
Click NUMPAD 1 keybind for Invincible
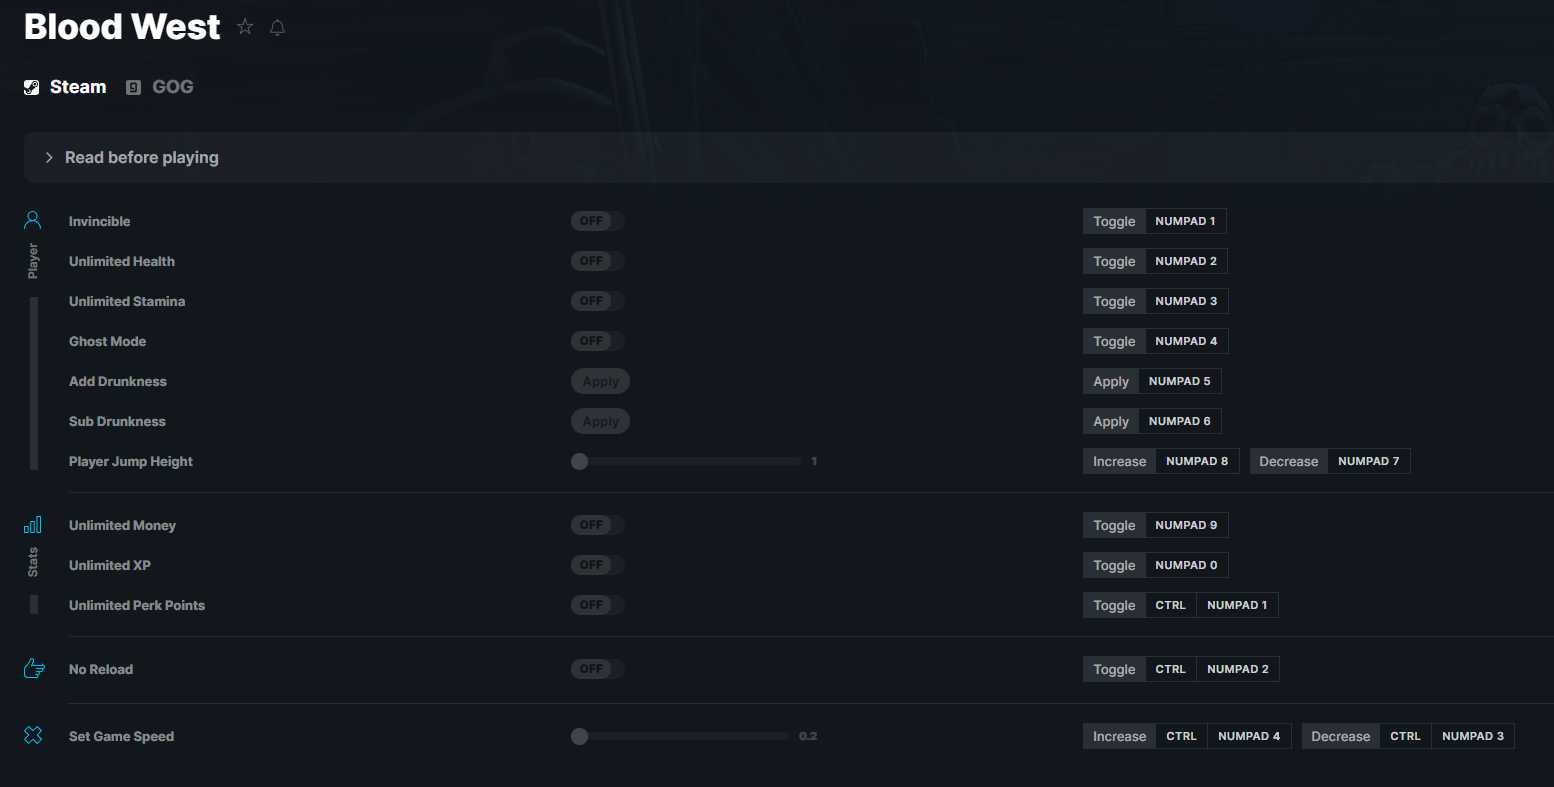[x=1186, y=221]
